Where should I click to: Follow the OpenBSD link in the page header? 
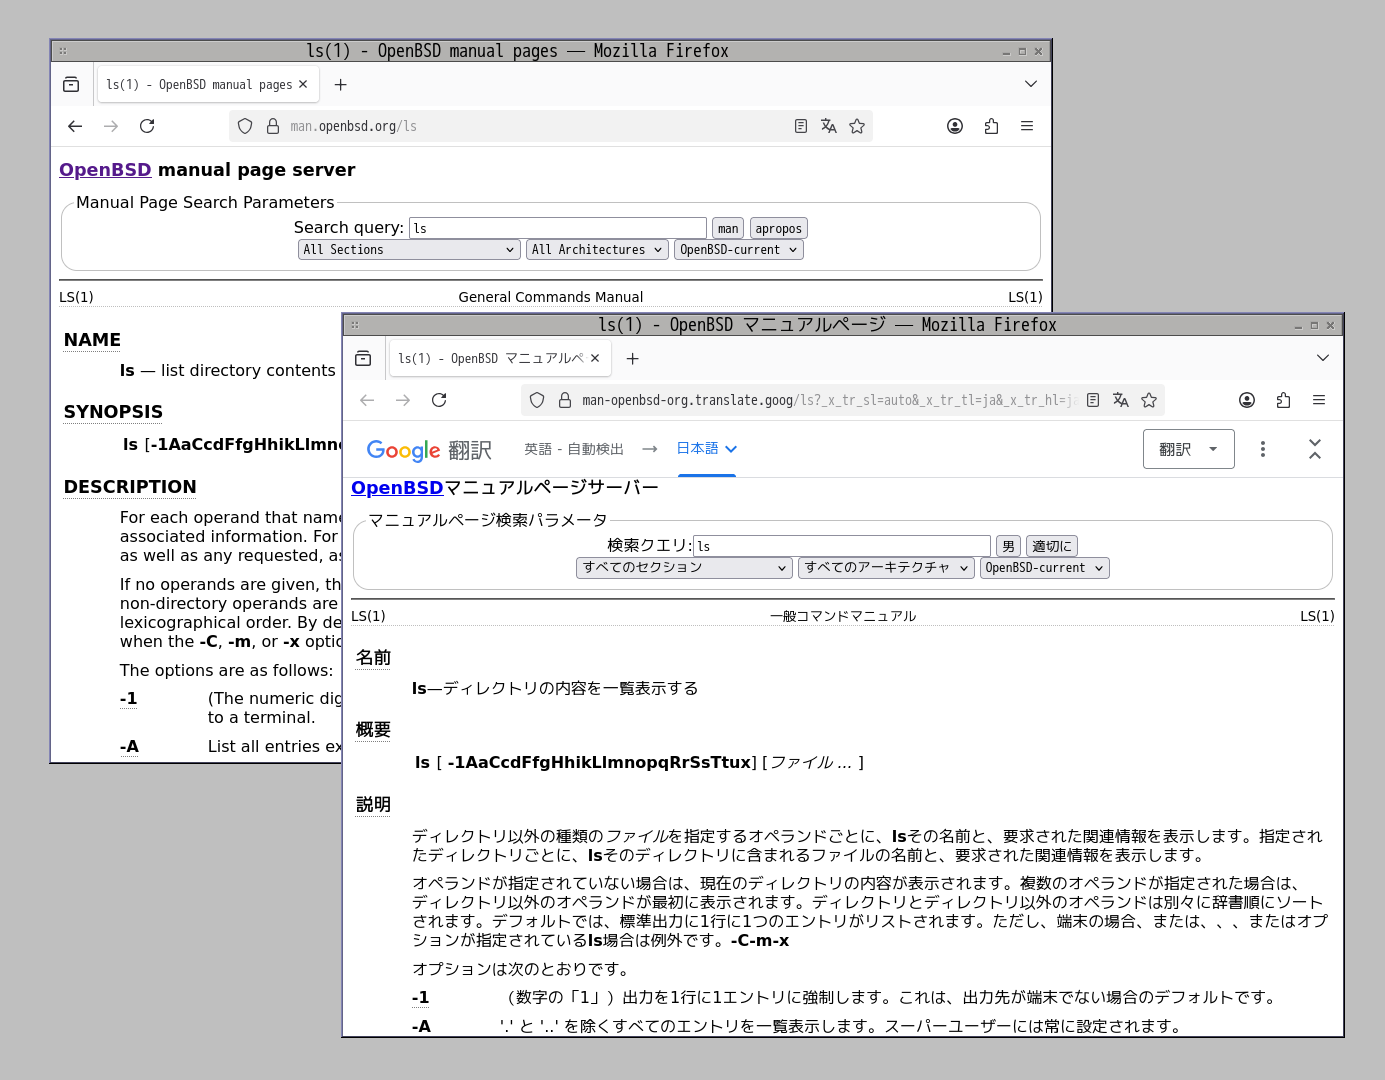pos(105,170)
